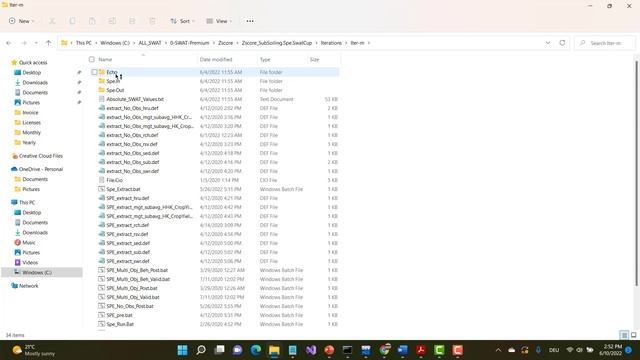Tick the checkbox beside the Echo folder
640x360 pixels.
click(94, 72)
